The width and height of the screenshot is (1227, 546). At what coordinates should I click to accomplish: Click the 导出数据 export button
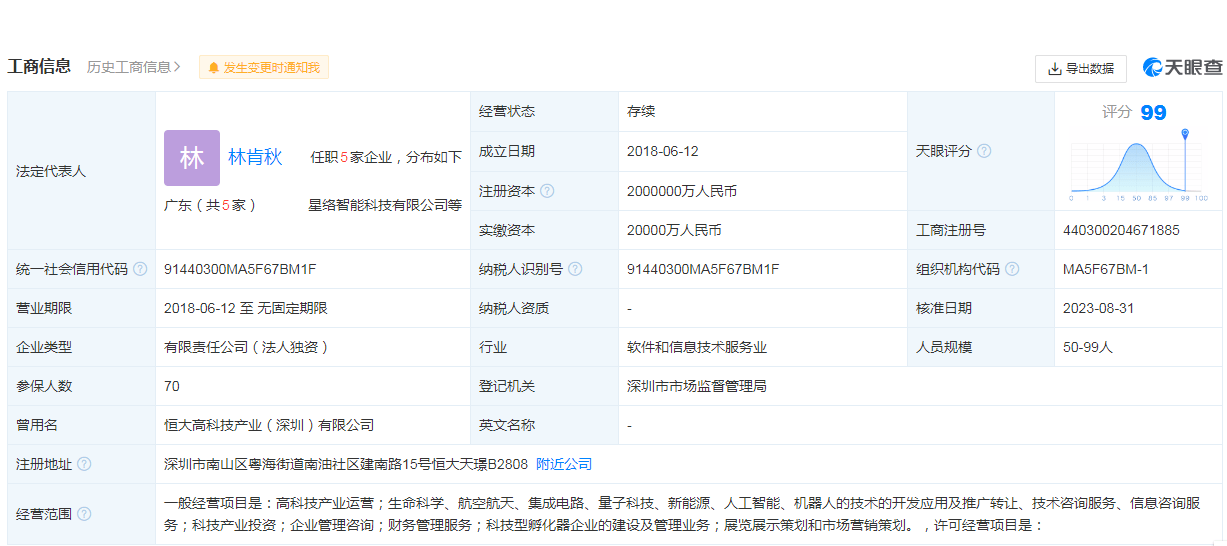tap(1080, 69)
